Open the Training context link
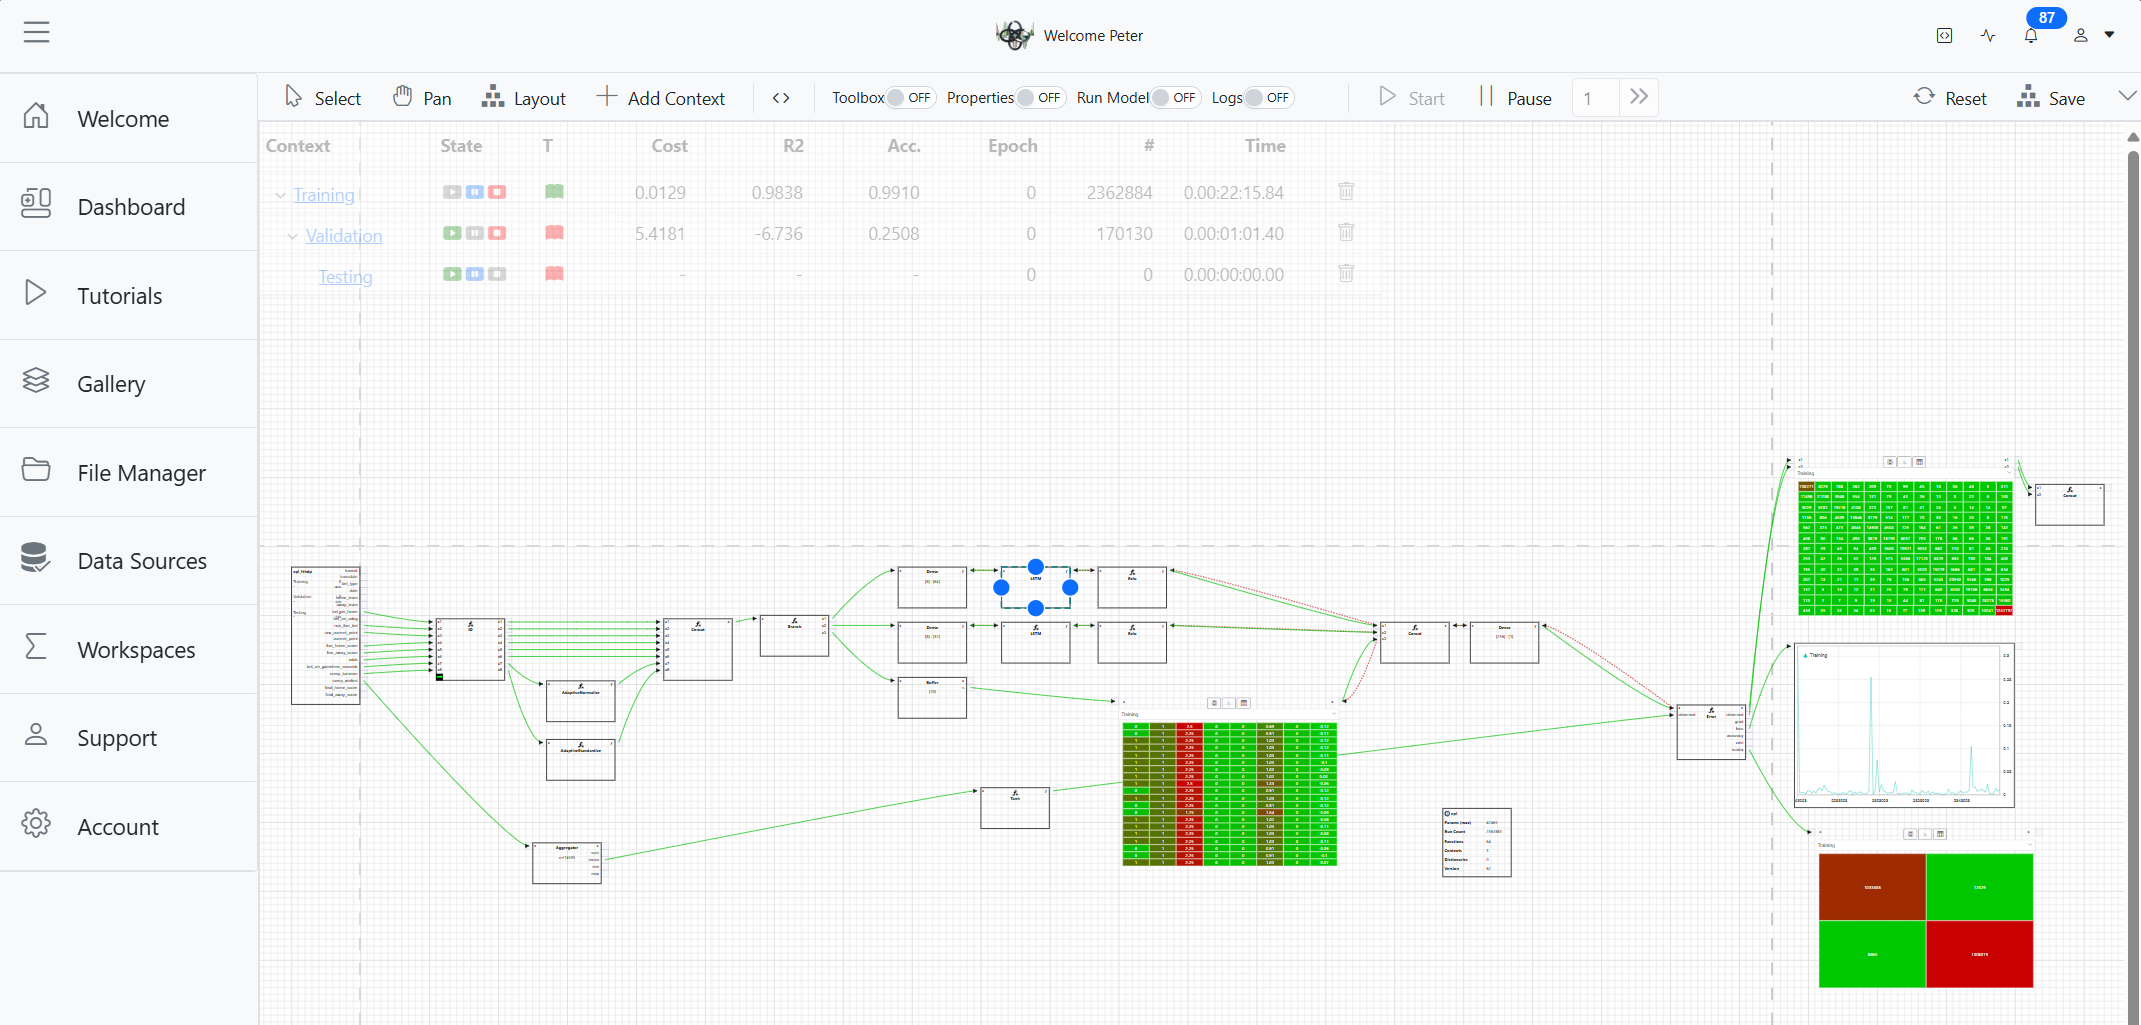2141x1025 pixels. (324, 195)
